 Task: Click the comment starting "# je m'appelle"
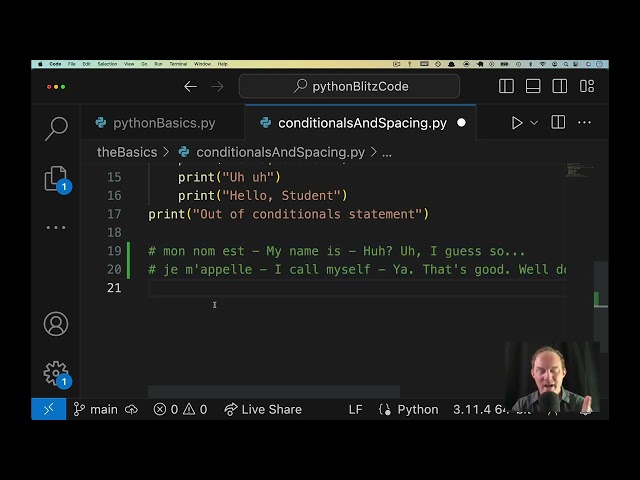357,269
